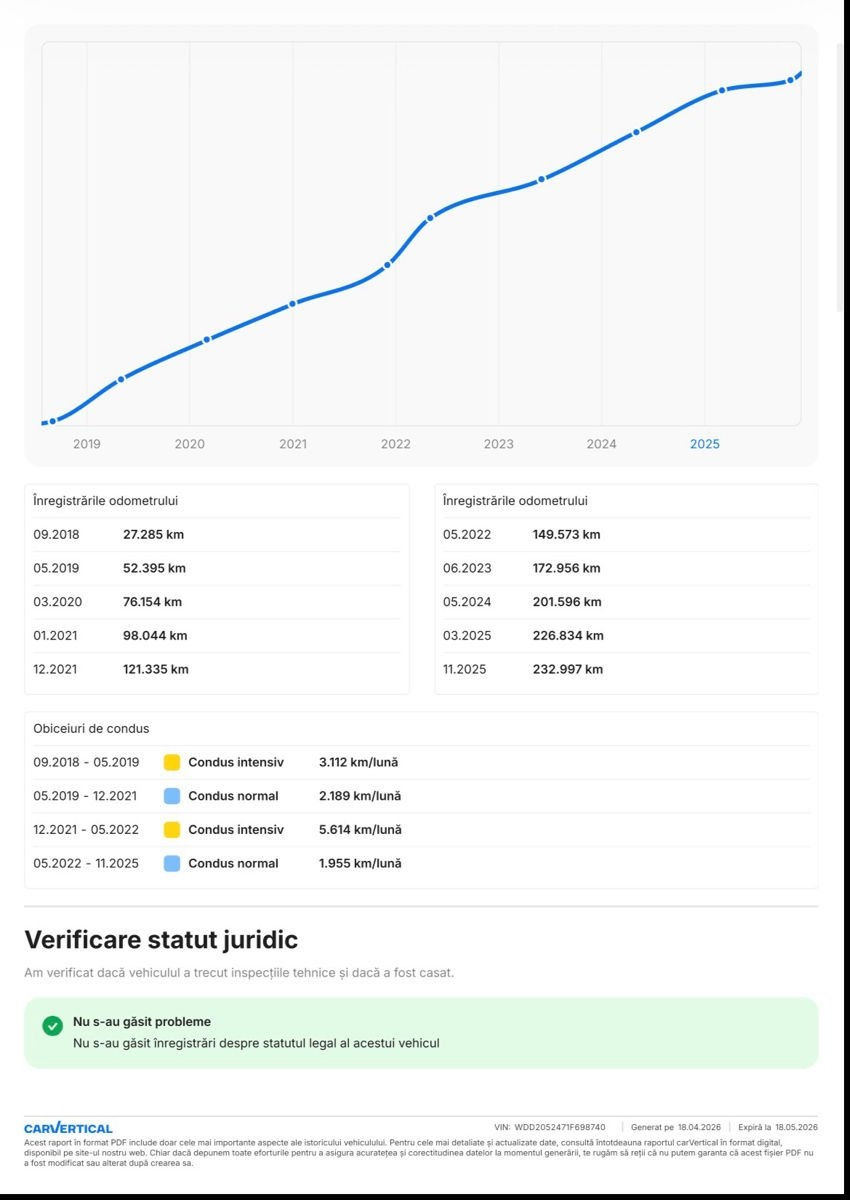This screenshot has width=850, height=1200.
Task: Click the 1.955 km/lună value
Action: 360,863
